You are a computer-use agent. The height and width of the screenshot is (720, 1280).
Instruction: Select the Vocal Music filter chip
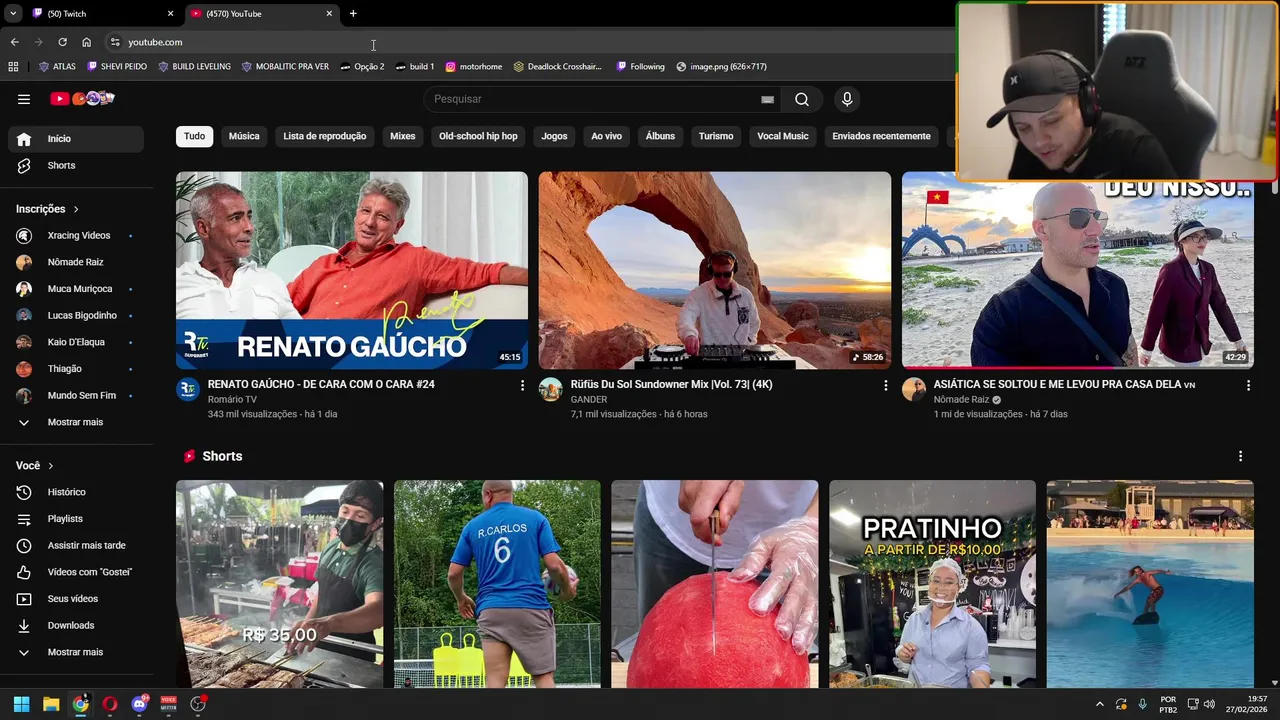pyautogui.click(x=783, y=136)
